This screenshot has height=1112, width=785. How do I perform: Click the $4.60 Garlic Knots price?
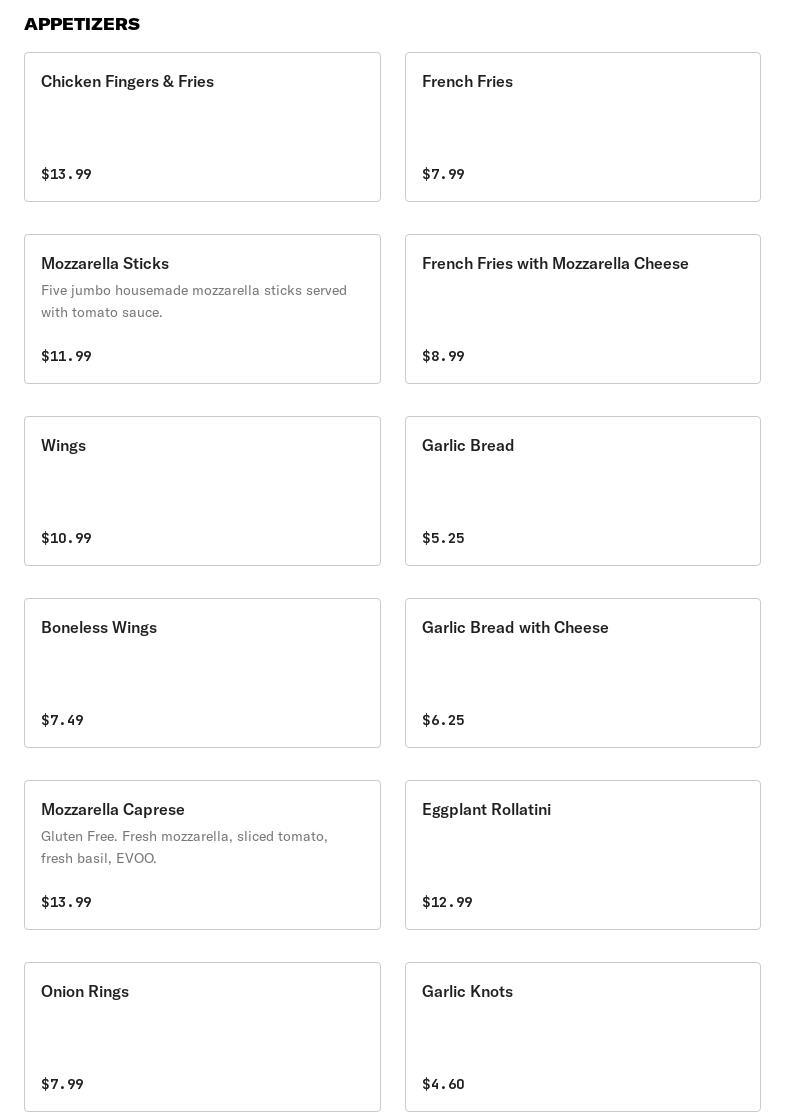pyautogui.click(x=443, y=1084)
